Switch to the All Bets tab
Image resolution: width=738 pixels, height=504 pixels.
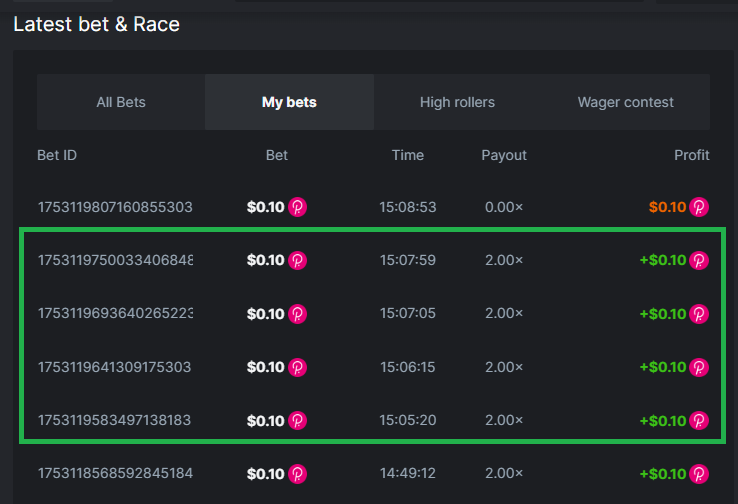coord(120,102)
